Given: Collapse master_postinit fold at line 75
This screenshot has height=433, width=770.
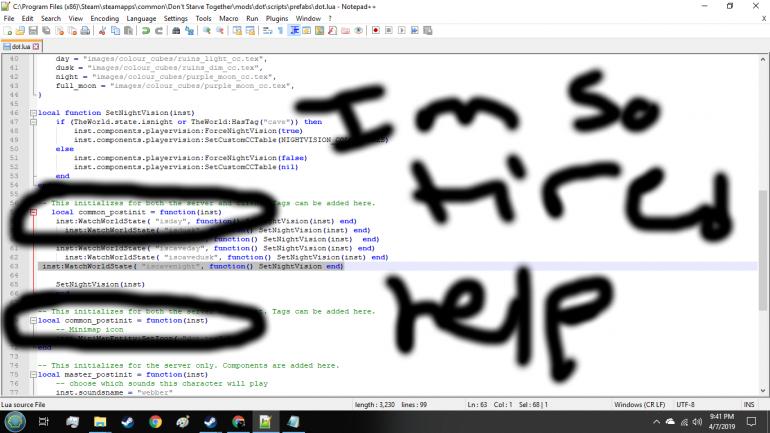Looking at the screenshot, I should point(33,375).
